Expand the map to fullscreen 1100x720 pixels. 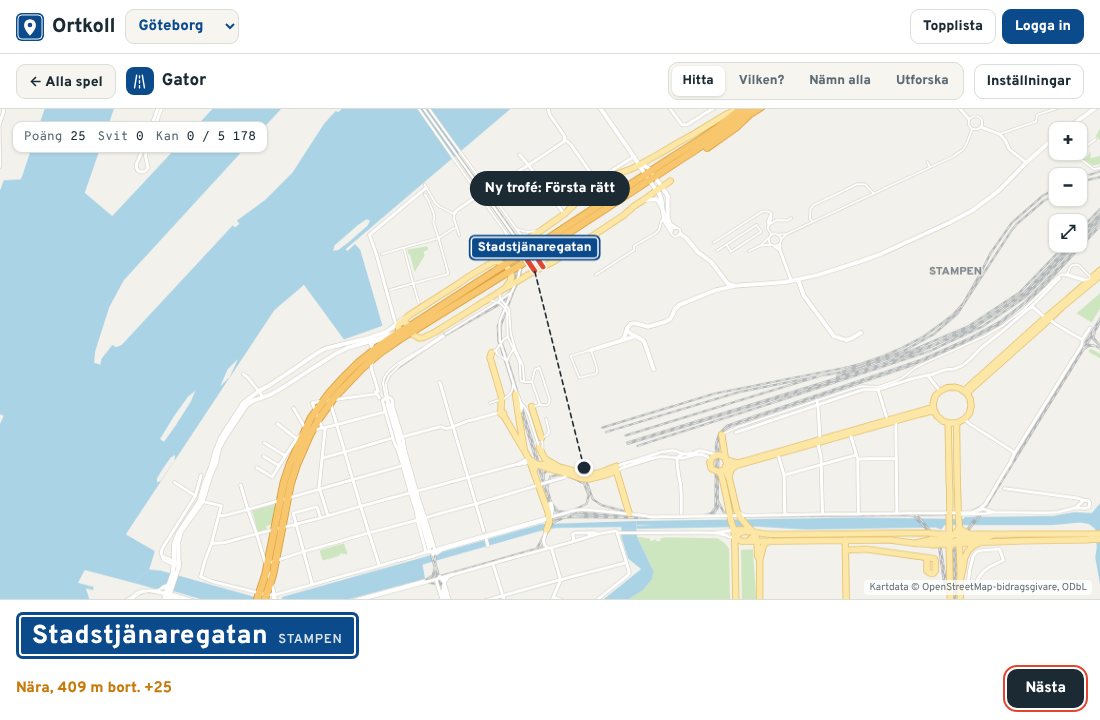(1068, 232)
